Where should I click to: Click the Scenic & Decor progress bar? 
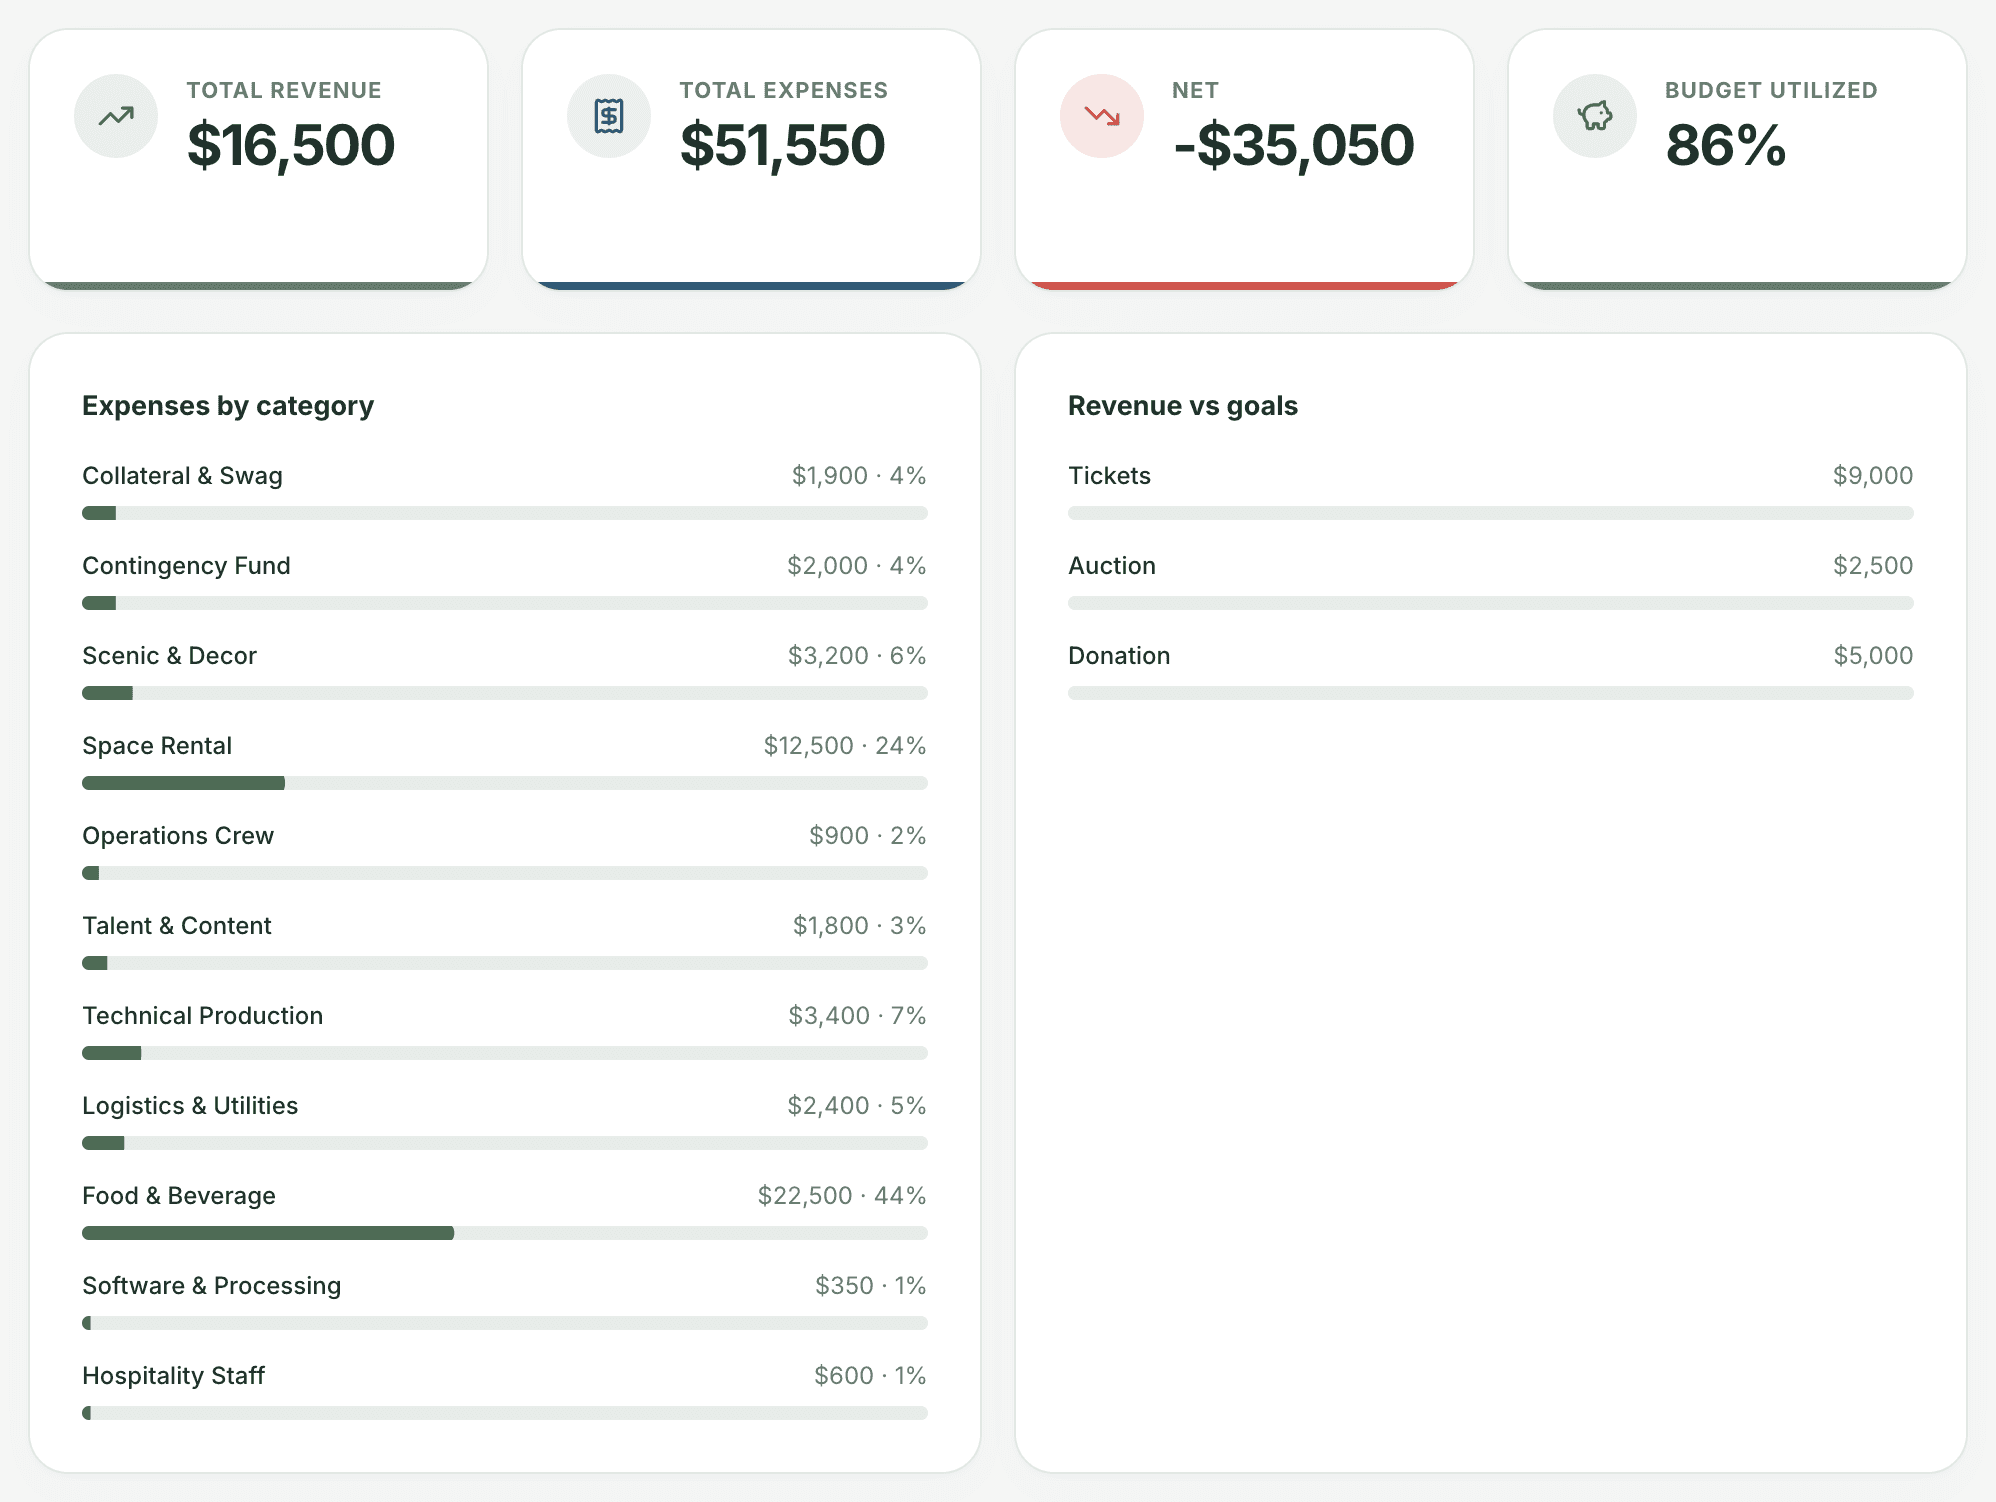pyautogui.click(x=505, y=693)
